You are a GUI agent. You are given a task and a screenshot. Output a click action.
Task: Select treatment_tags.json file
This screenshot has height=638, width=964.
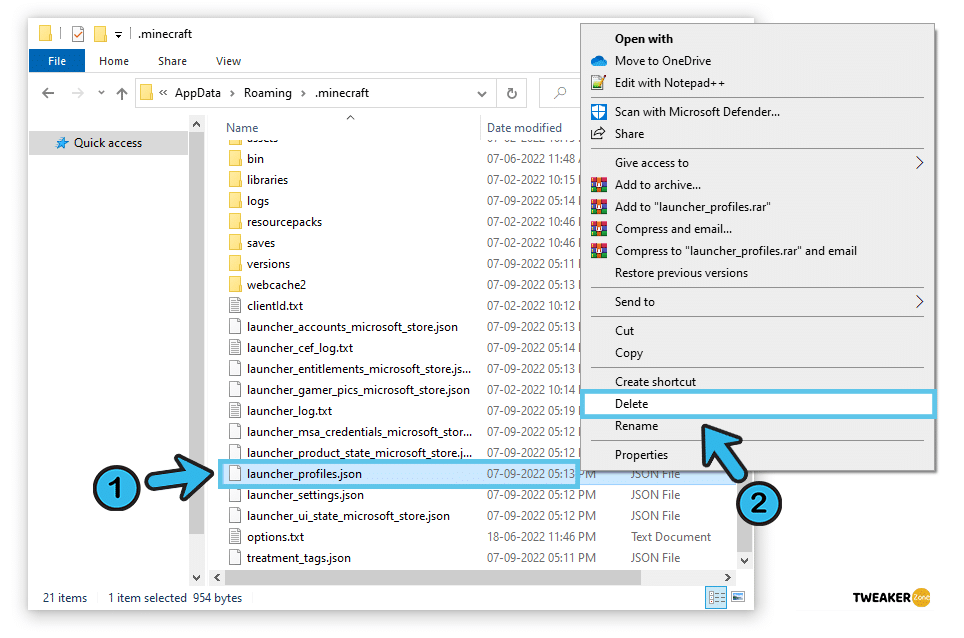(x=299, y=557)
